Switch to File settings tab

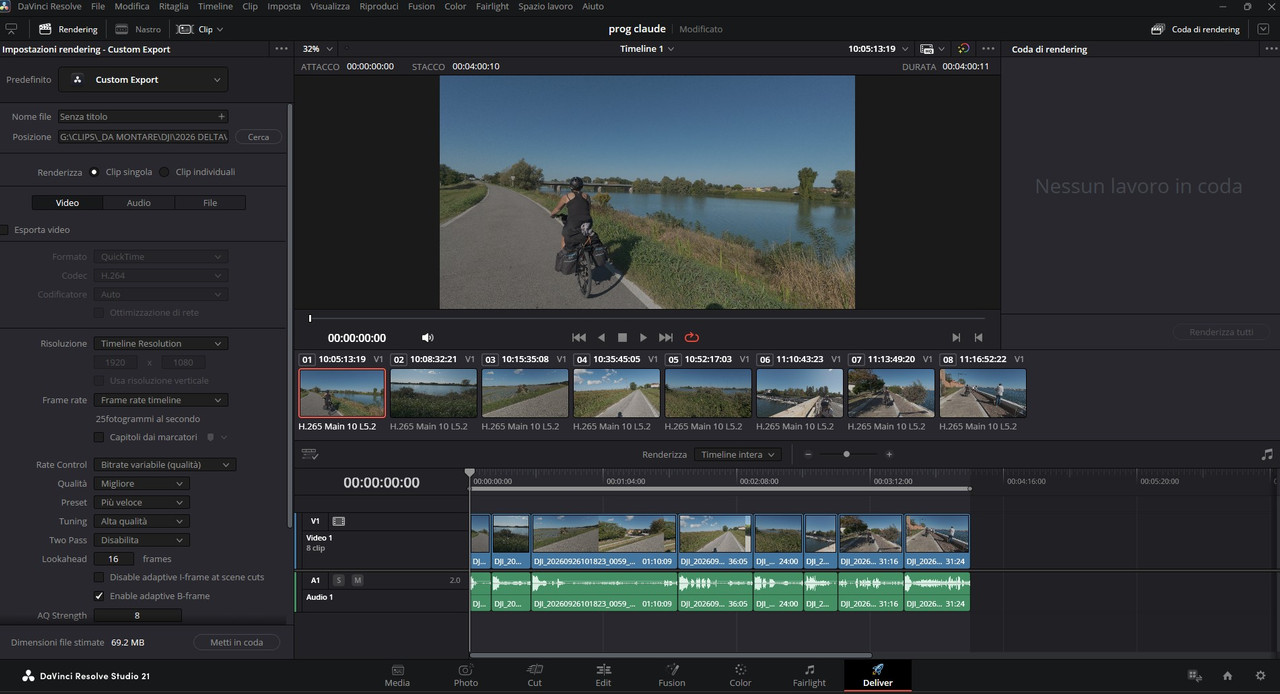(210, 202)
